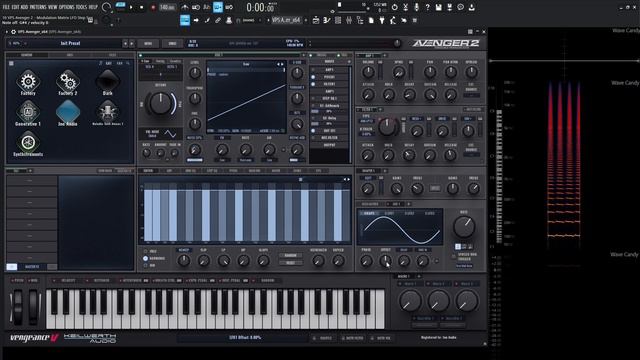Select the OUTPUT entry in route list

329,145
